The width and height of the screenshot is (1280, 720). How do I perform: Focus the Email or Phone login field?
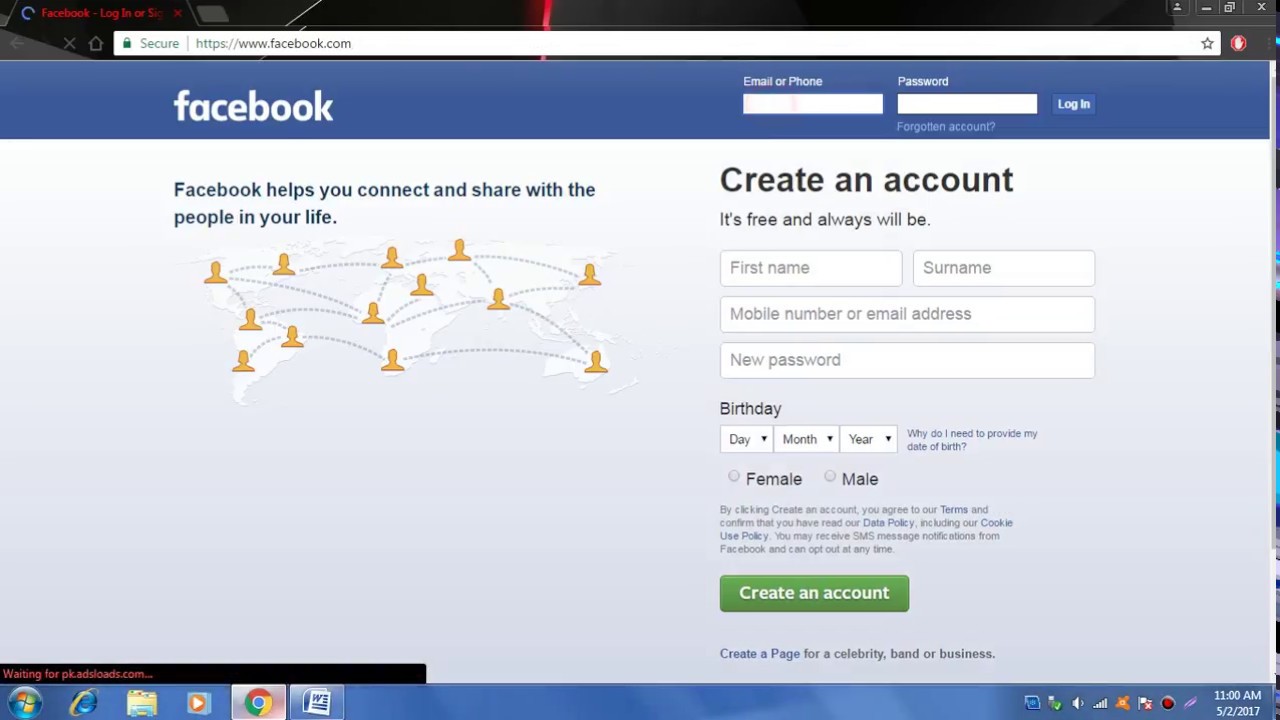coord(813,104)
